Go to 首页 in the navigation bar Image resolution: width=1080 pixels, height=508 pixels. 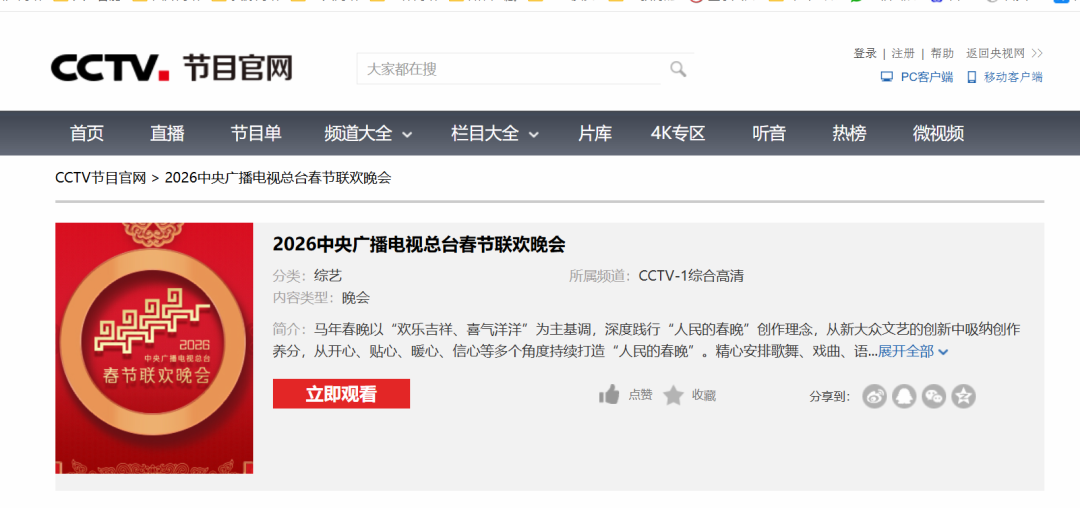87,134
